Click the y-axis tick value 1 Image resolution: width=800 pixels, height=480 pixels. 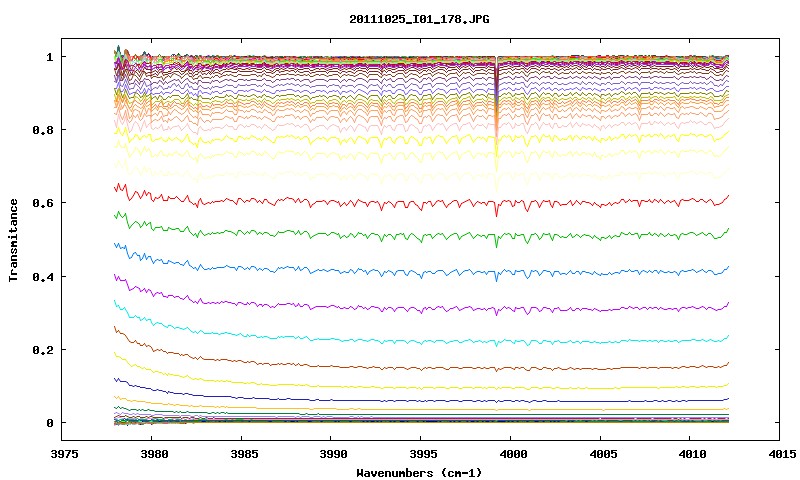click(49, 57)
